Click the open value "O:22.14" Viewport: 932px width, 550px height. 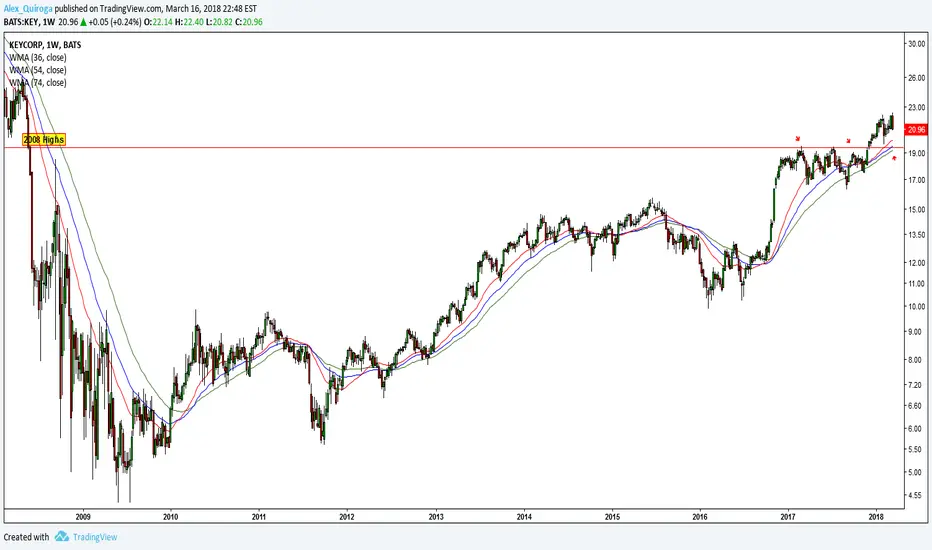point(158,22)
